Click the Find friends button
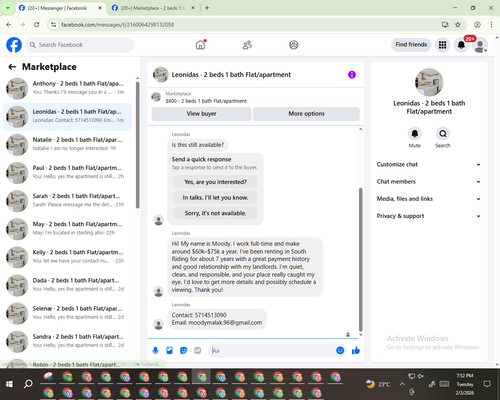 tap(411, 45)
